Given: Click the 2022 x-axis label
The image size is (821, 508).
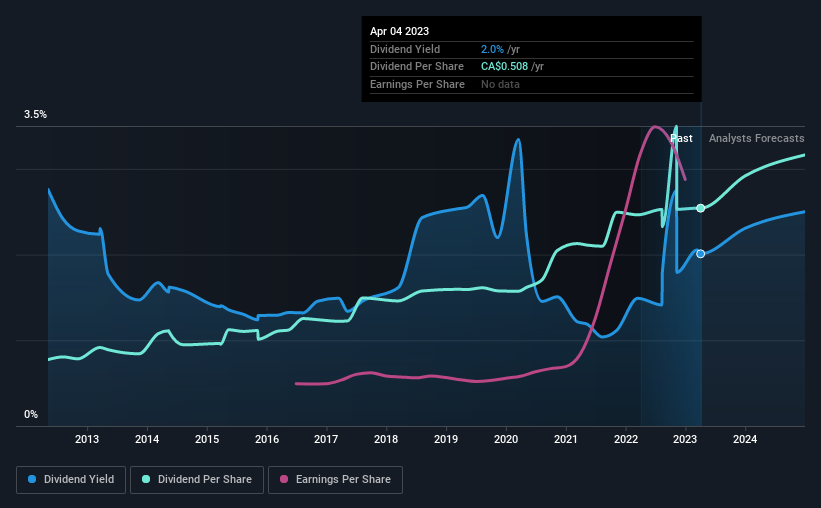Looking at the screenshot, I should 626,439.
